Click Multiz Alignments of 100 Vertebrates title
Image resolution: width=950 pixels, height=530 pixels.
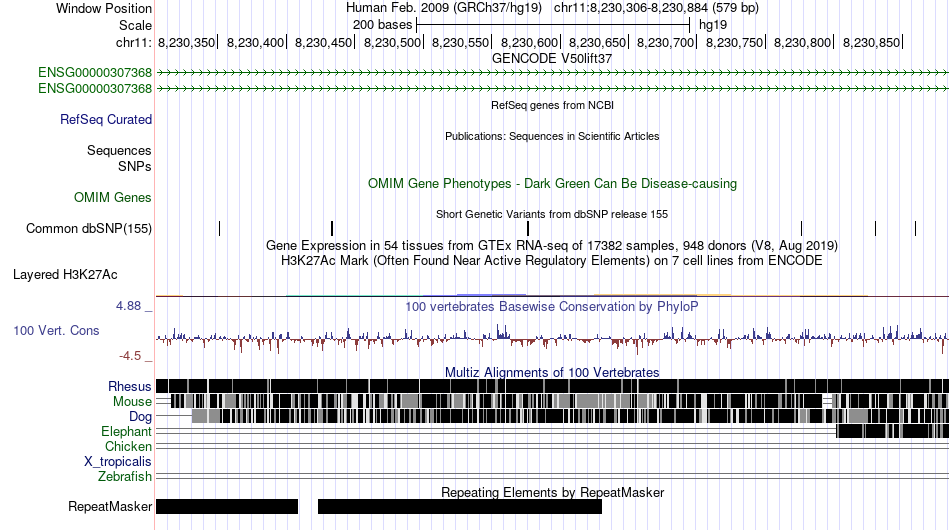[552, 372]
